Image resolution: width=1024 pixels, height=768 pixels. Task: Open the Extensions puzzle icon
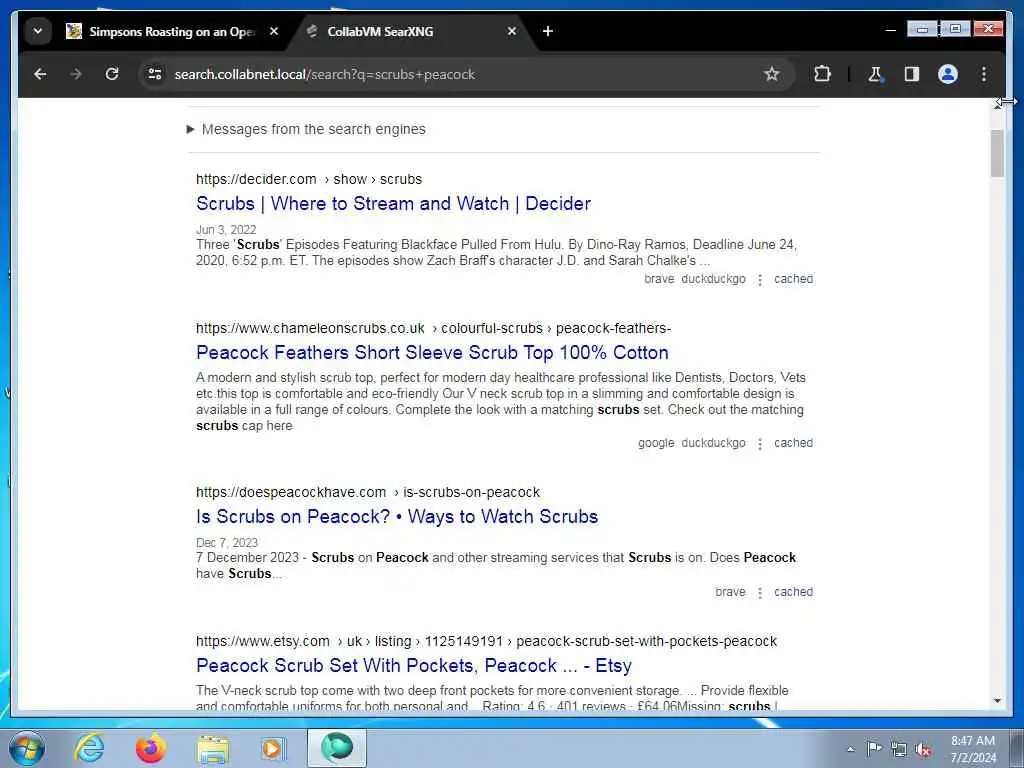(822, 74)
